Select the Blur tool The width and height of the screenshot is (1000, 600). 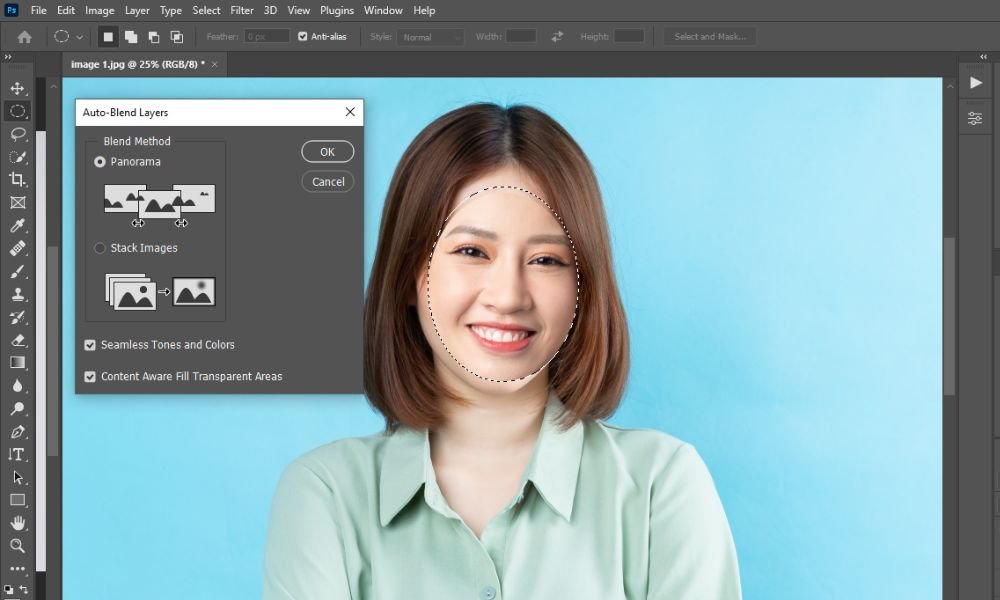(17, 386)
